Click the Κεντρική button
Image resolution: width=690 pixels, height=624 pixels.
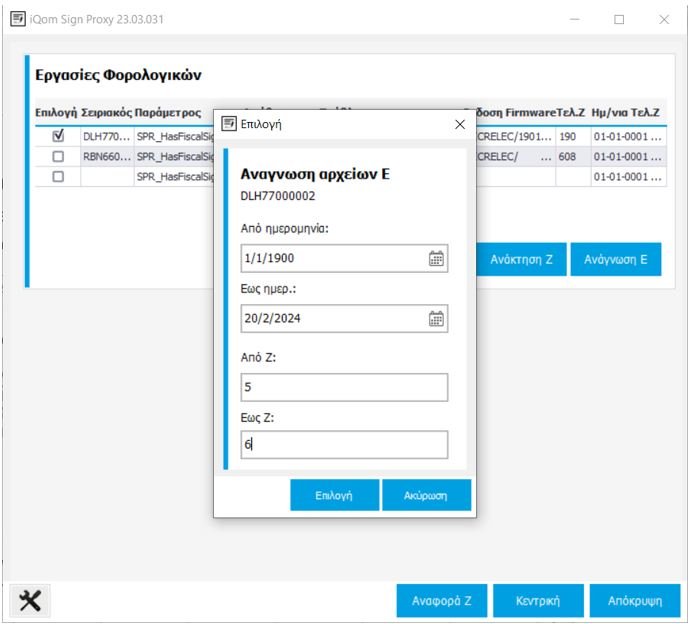(537, 601)
